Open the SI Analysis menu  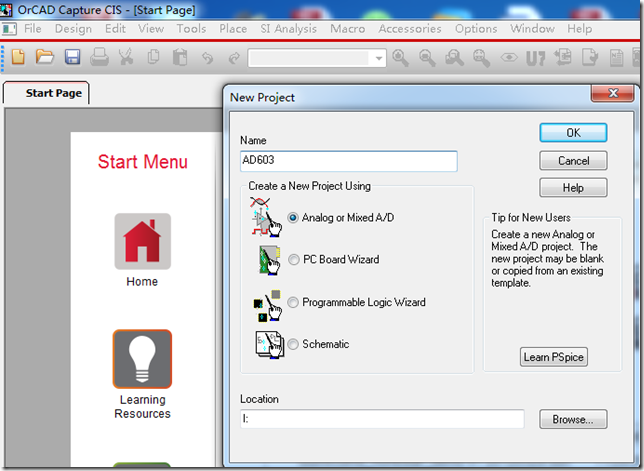[x=288, y=29]
